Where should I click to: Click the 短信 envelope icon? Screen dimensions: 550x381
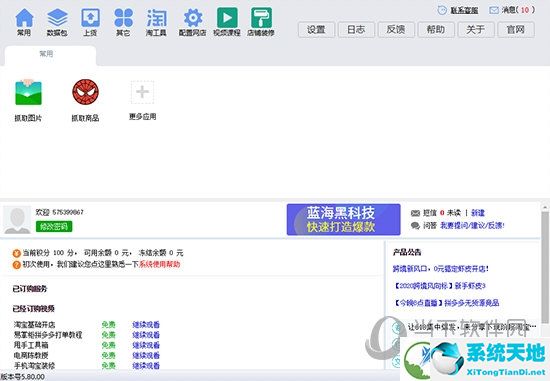coord(415,213)
